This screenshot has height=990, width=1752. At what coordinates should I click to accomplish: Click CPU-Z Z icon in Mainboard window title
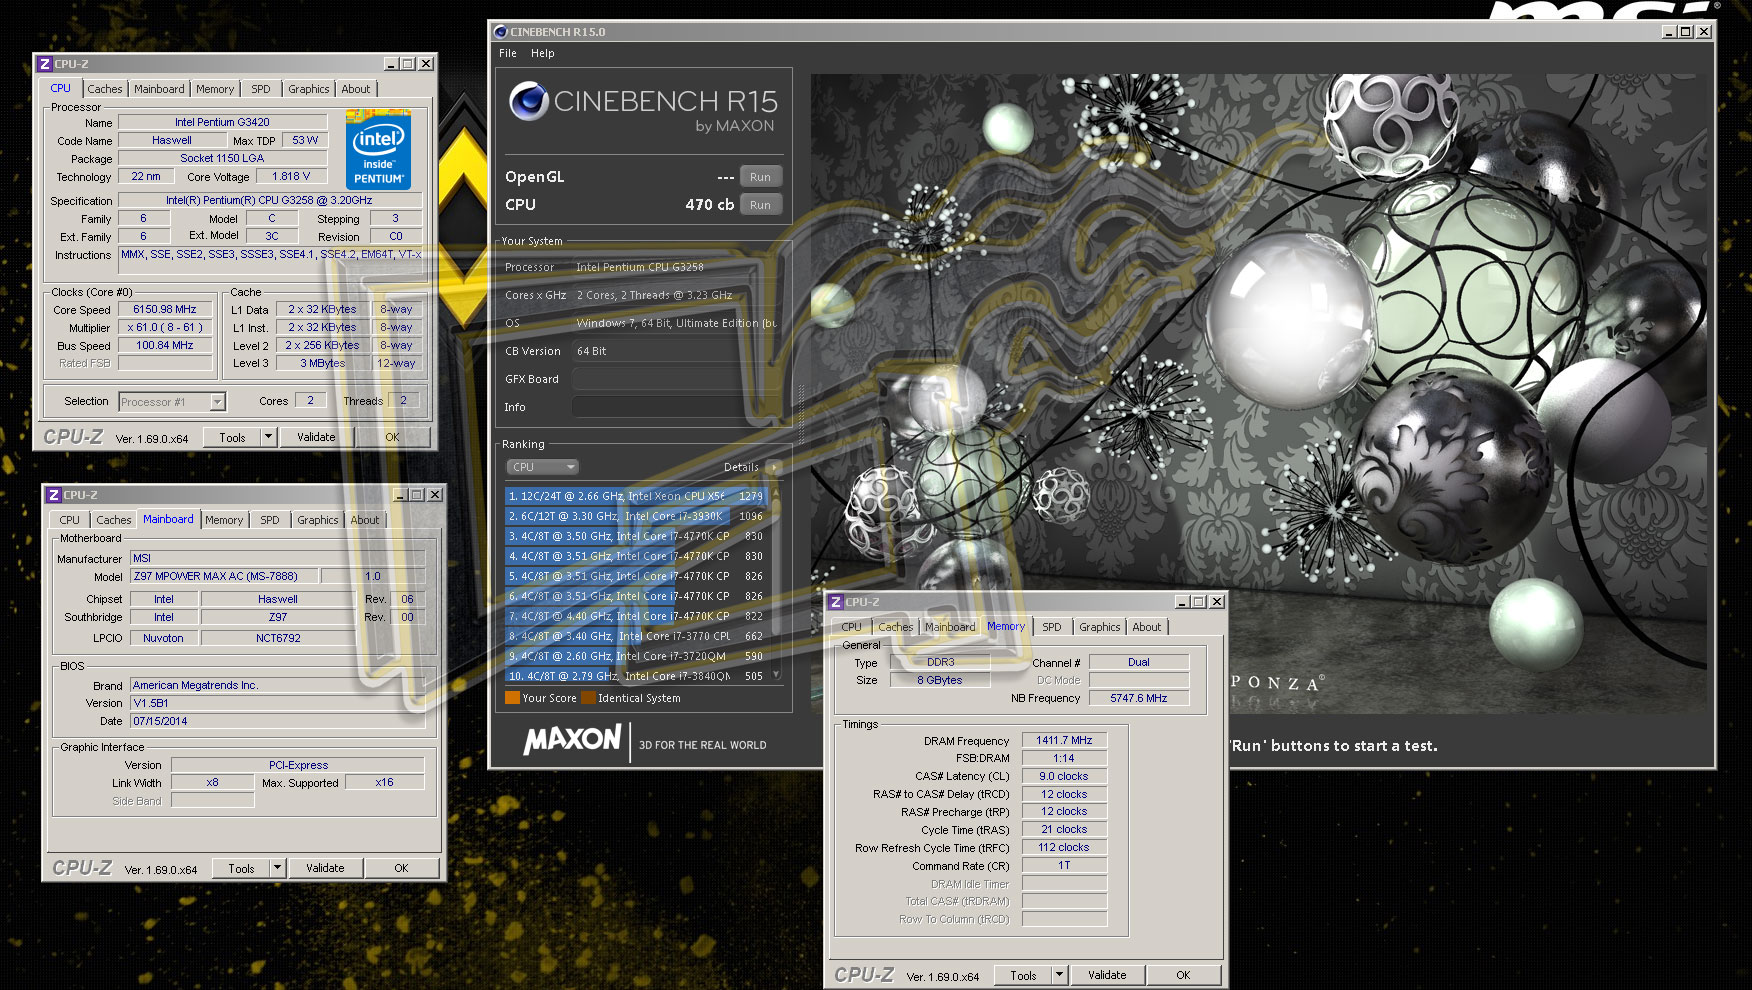(54, 495)
